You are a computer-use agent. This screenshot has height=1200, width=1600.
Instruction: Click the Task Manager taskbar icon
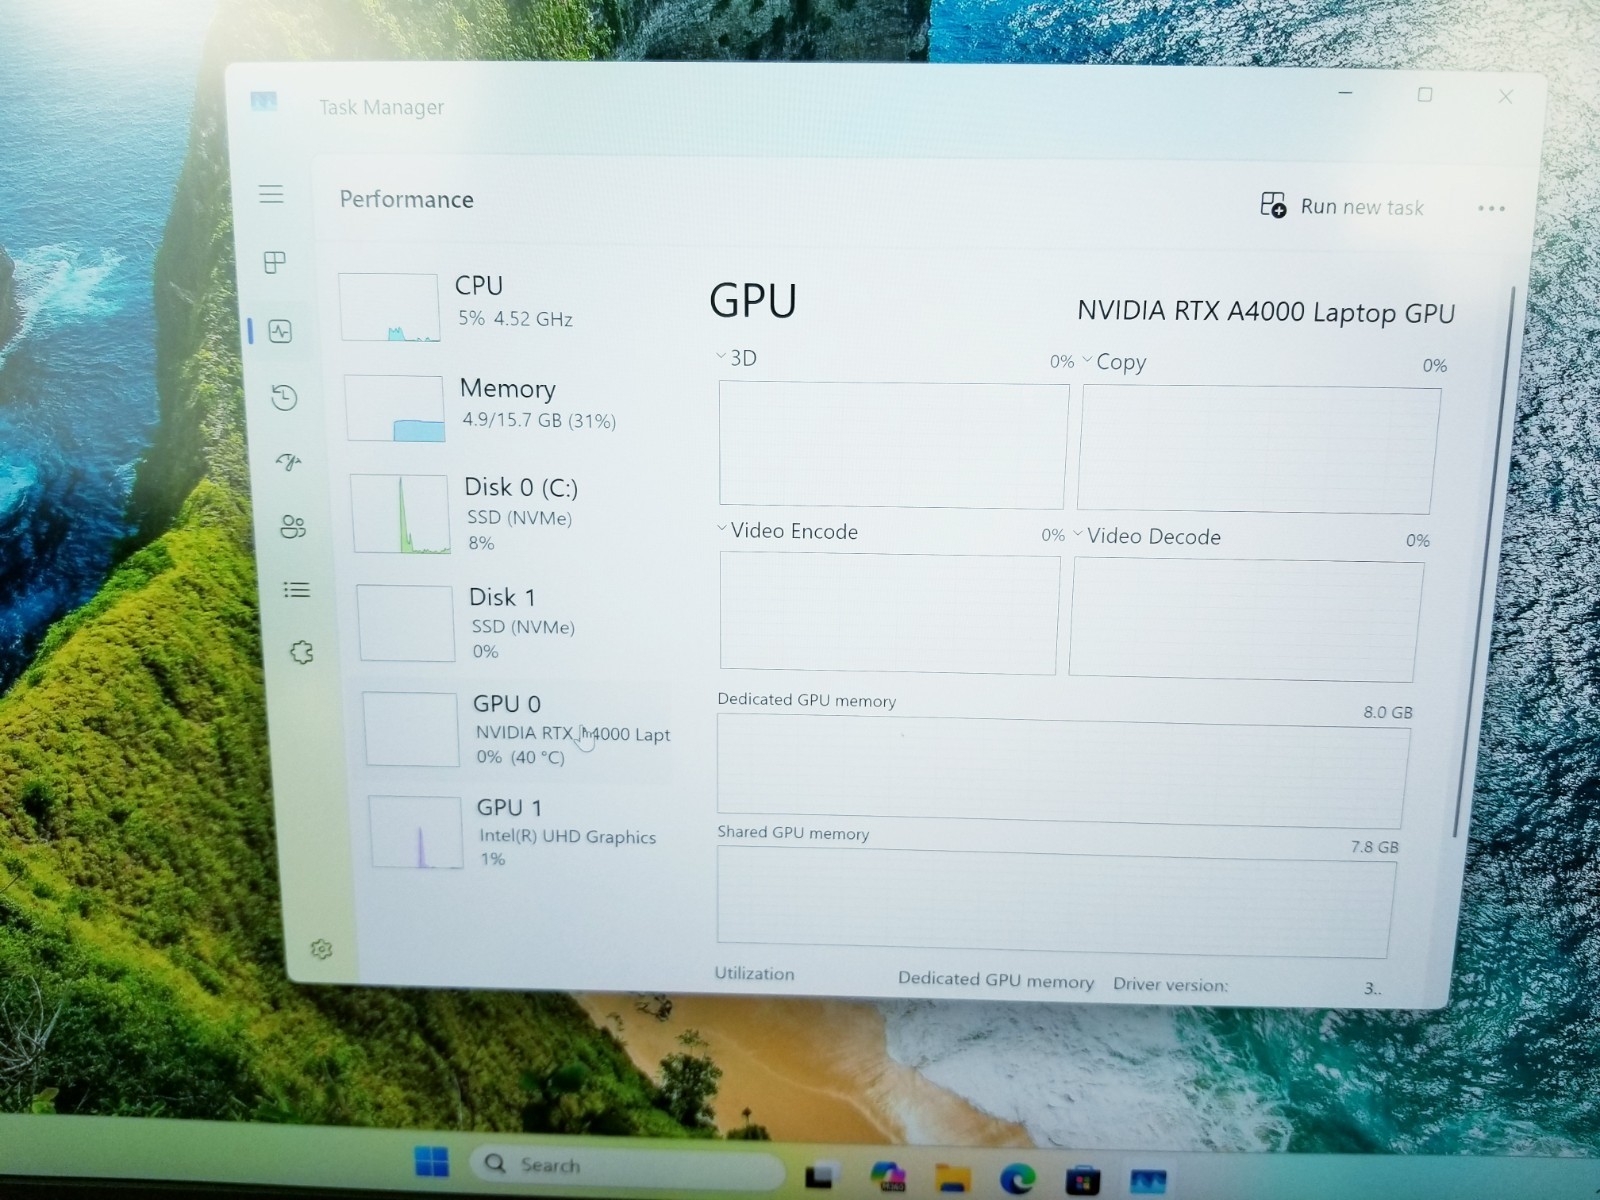pos(1148,1182)
